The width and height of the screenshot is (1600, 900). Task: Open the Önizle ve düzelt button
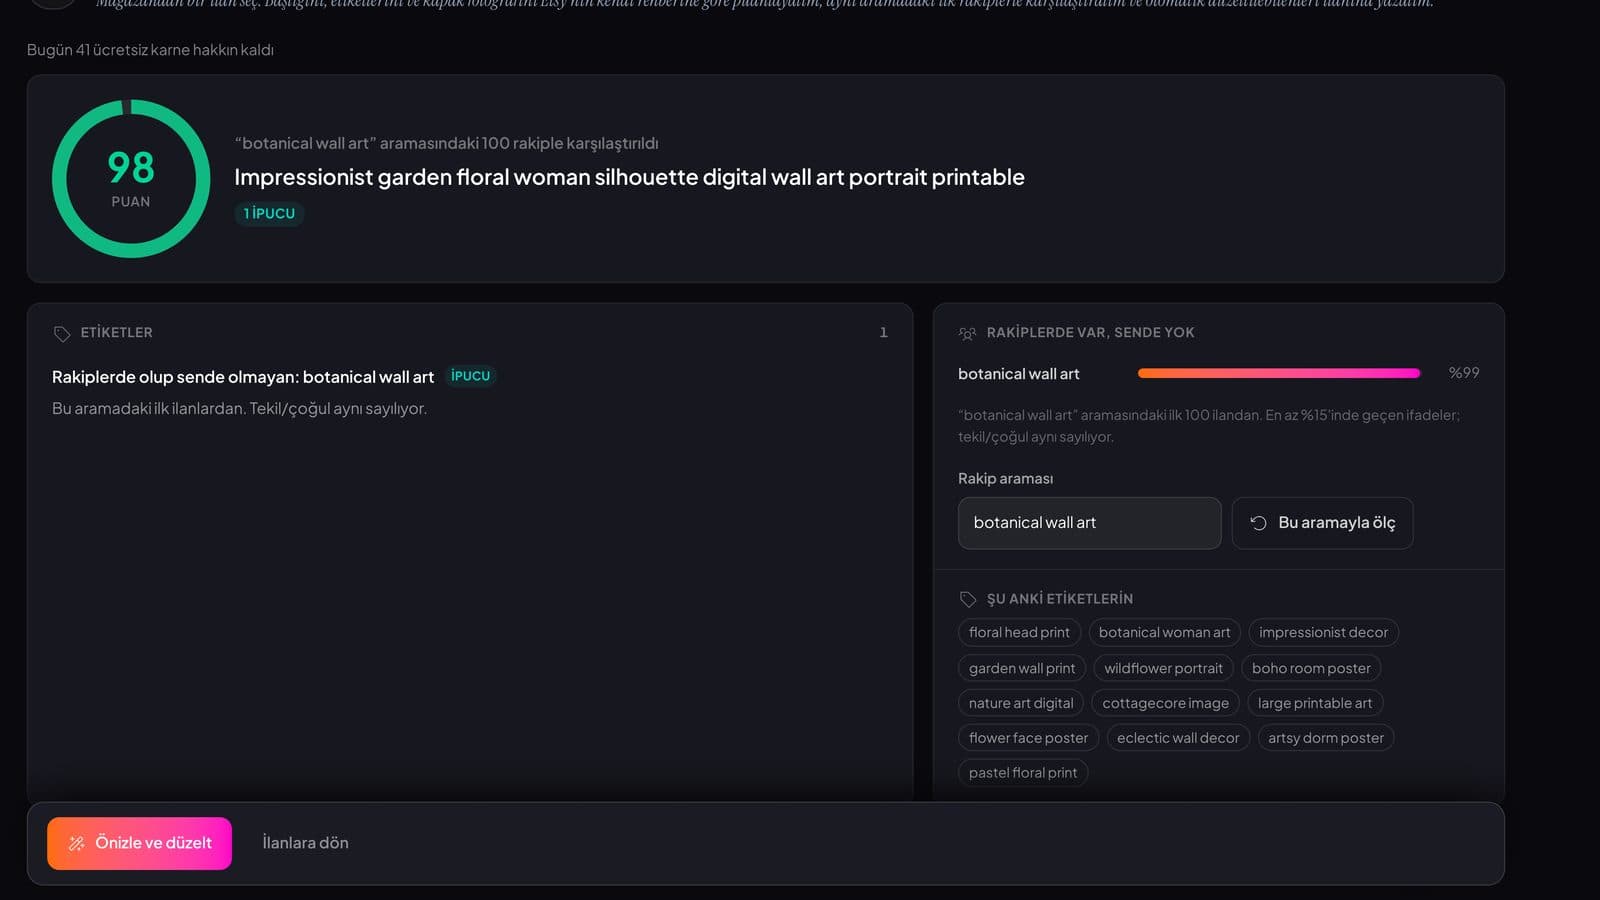point(139,843)
